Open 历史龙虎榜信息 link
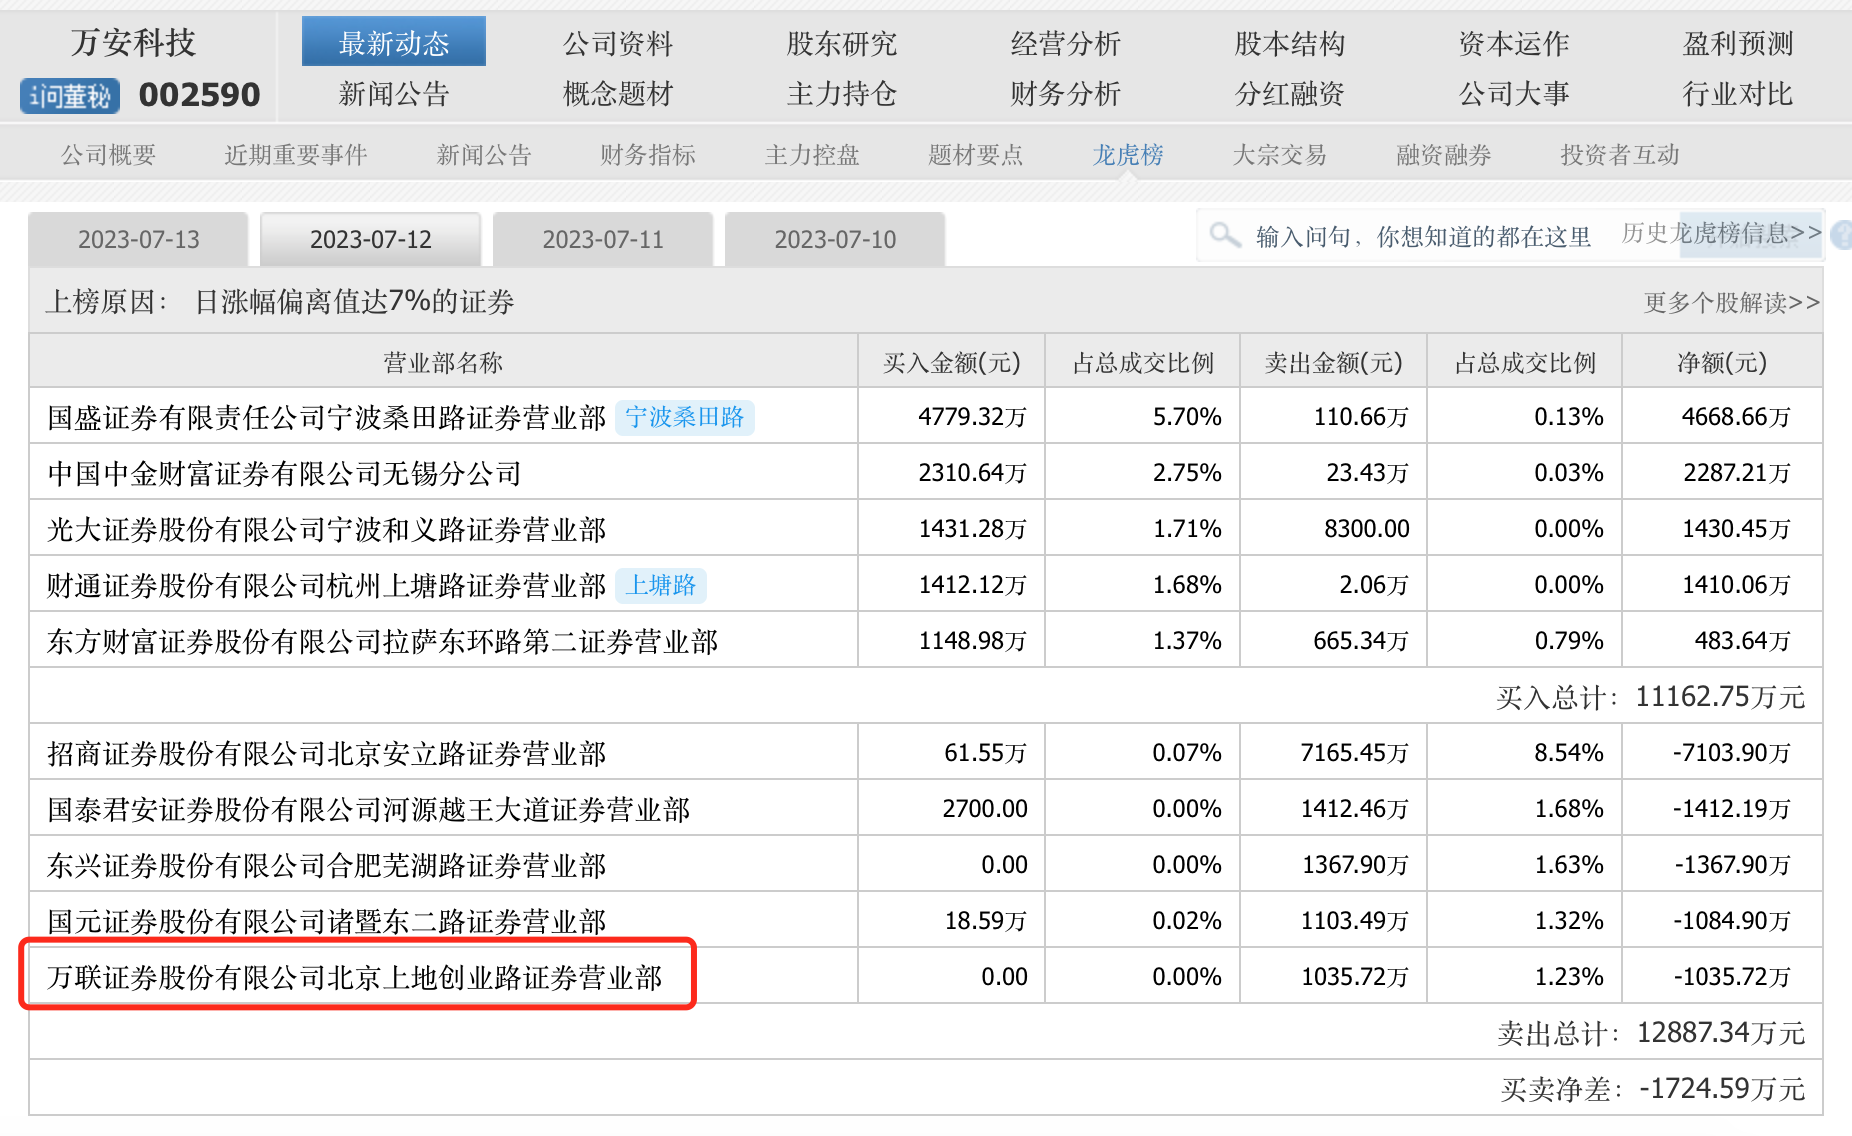1852x1136 pixels. coord(1721,233)
